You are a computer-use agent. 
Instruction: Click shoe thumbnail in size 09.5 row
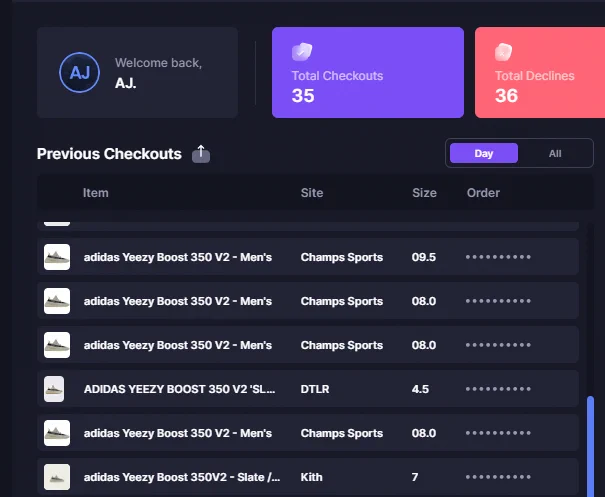57,257
